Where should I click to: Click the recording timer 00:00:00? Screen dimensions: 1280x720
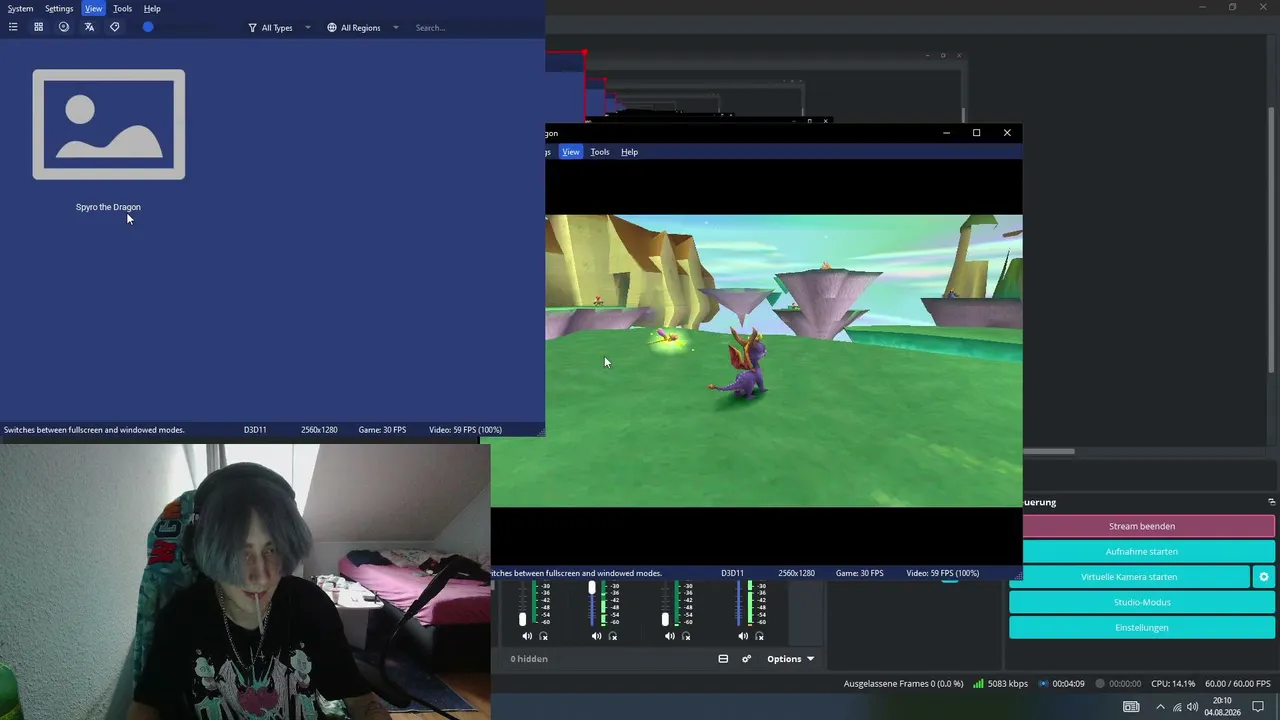pos(1125,684)
